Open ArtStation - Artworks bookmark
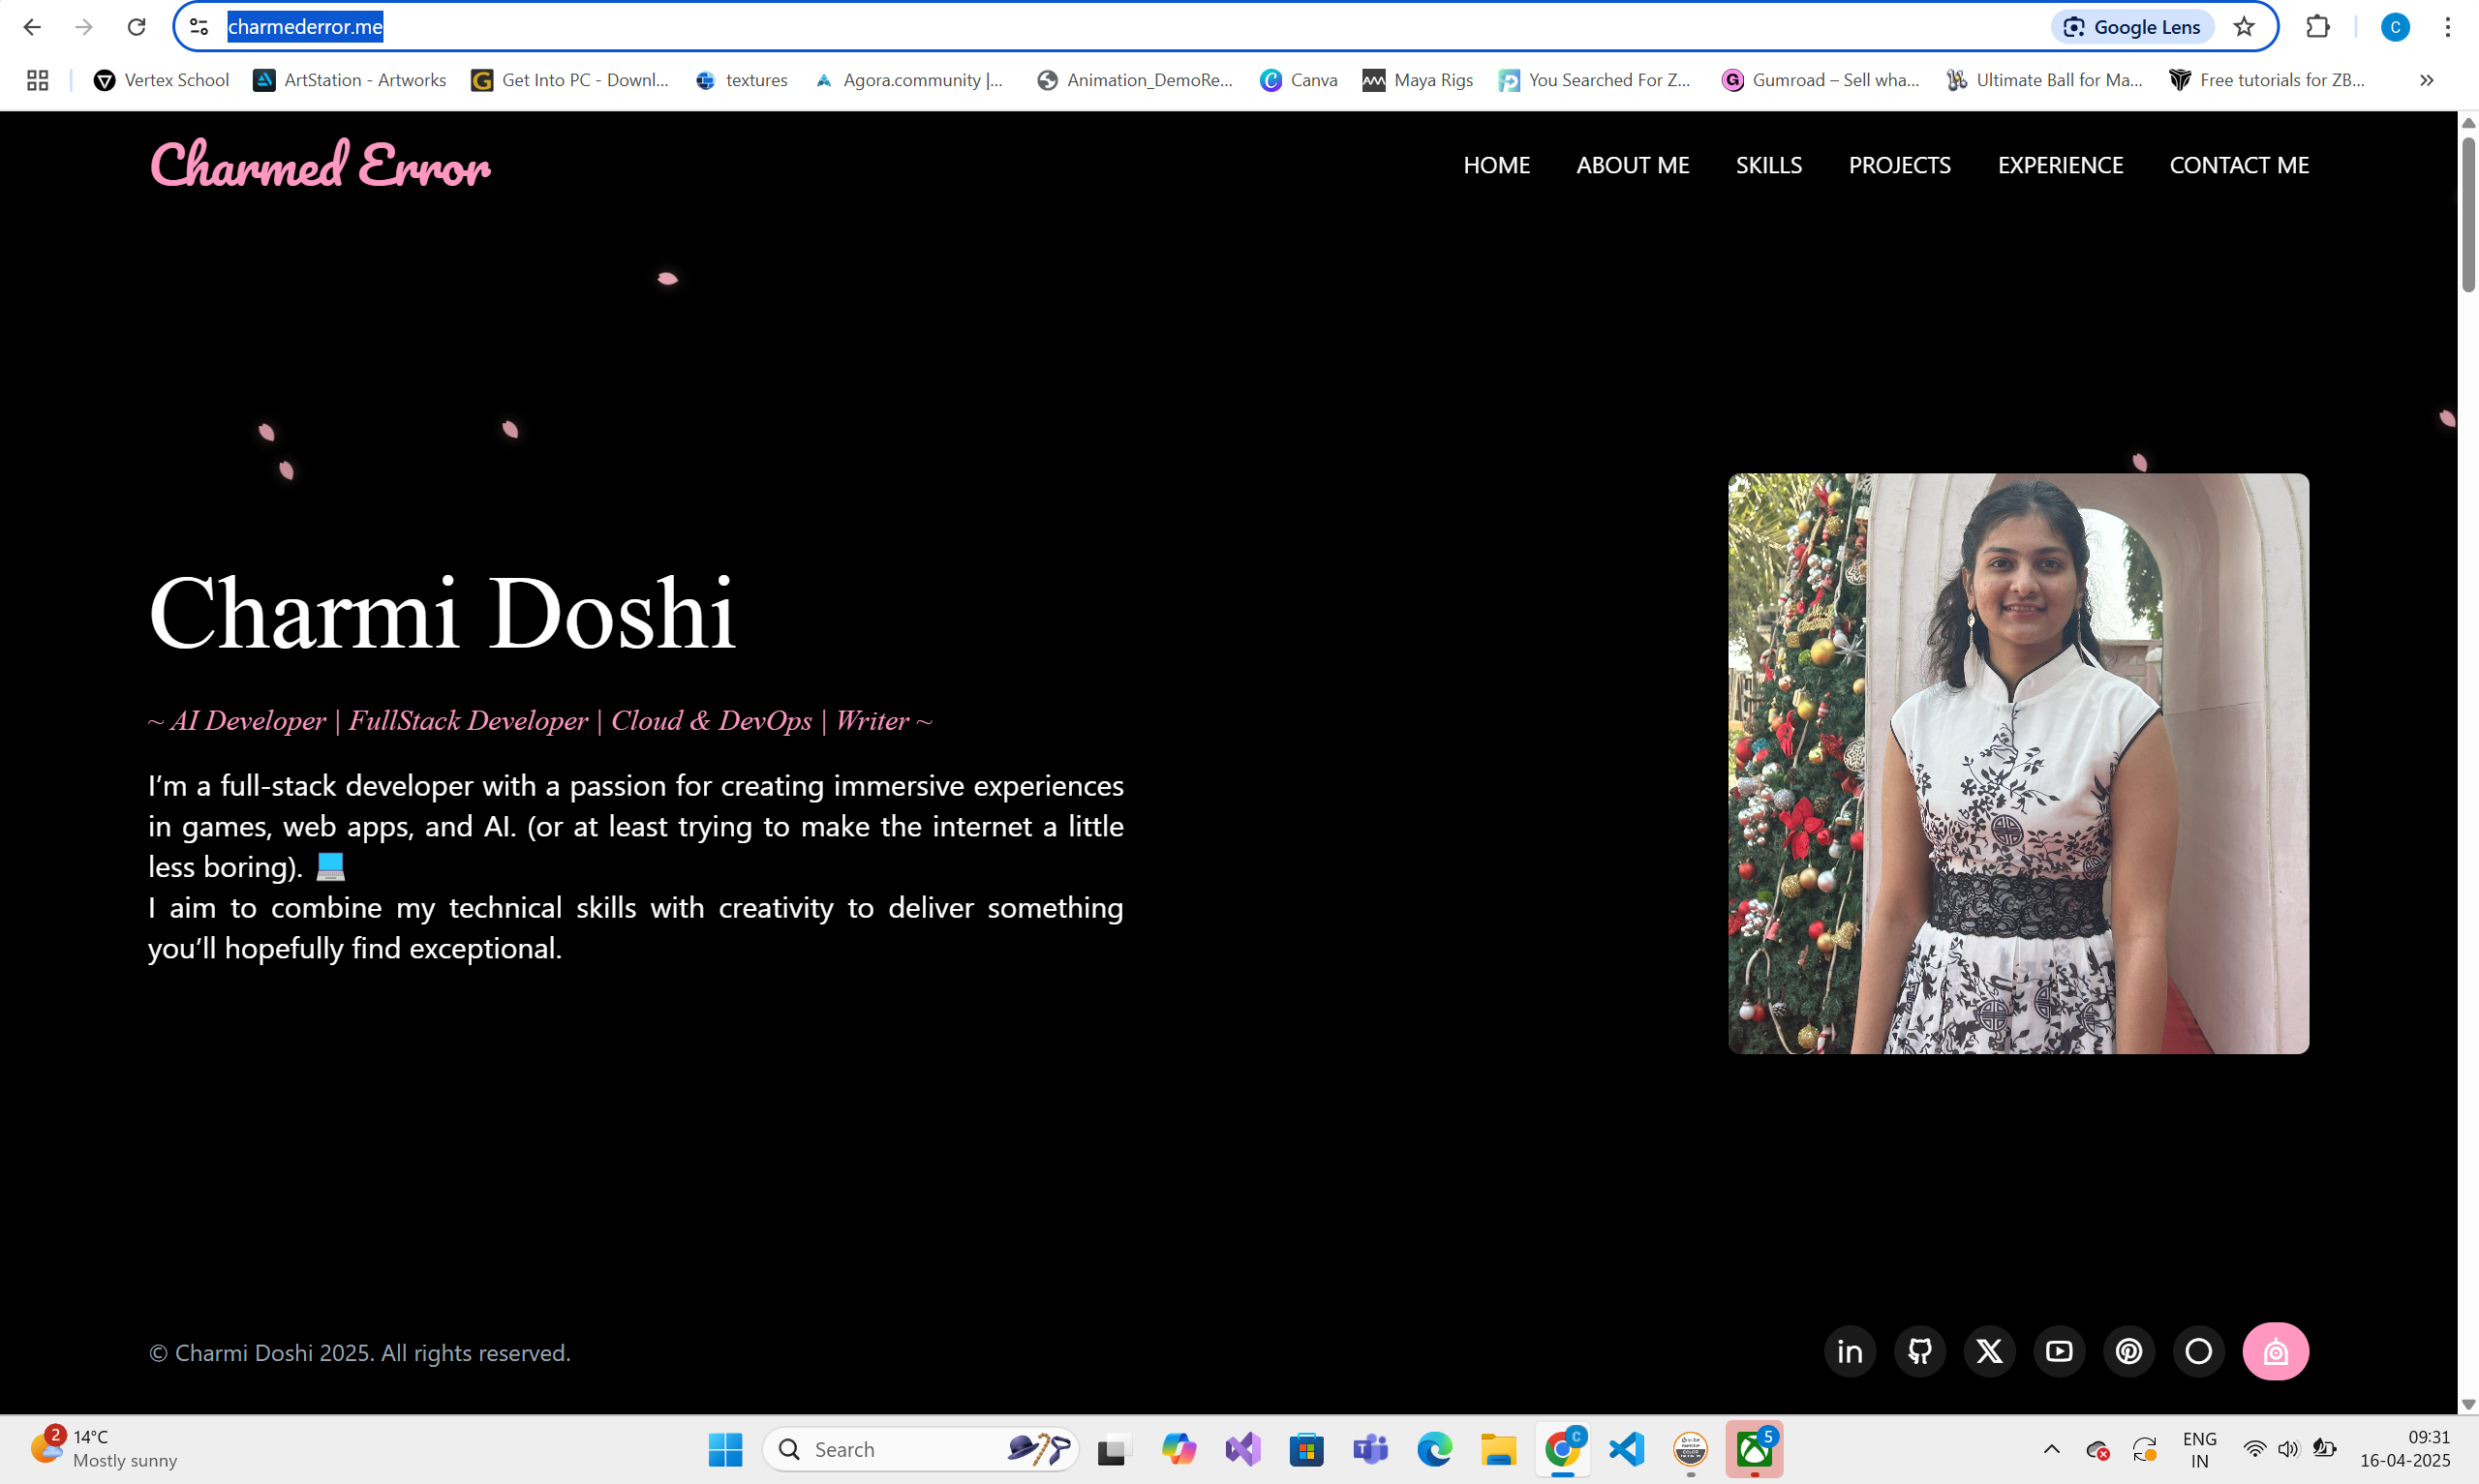This screenshot has width=2479, height=1484. coord(350,80)
